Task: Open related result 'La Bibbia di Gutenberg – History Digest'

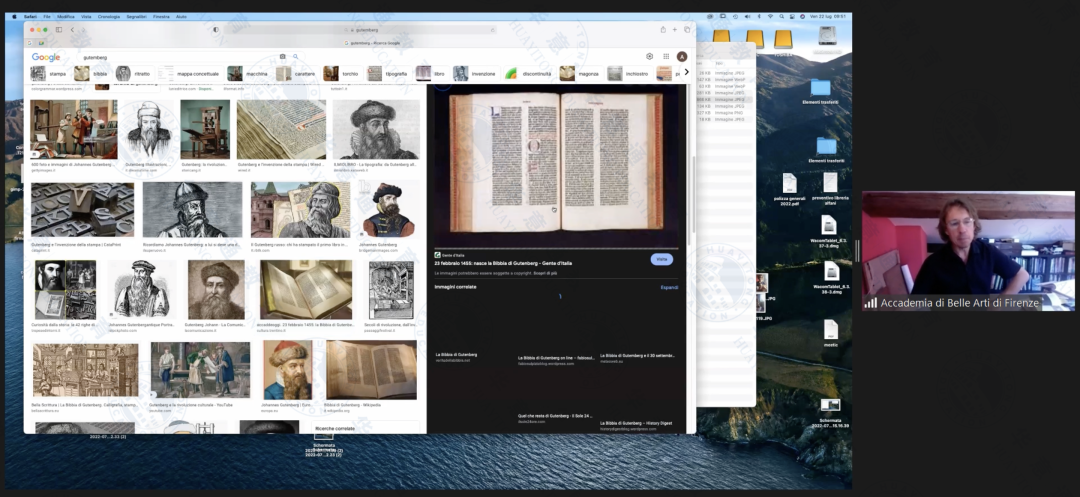Action: point(636,423)
